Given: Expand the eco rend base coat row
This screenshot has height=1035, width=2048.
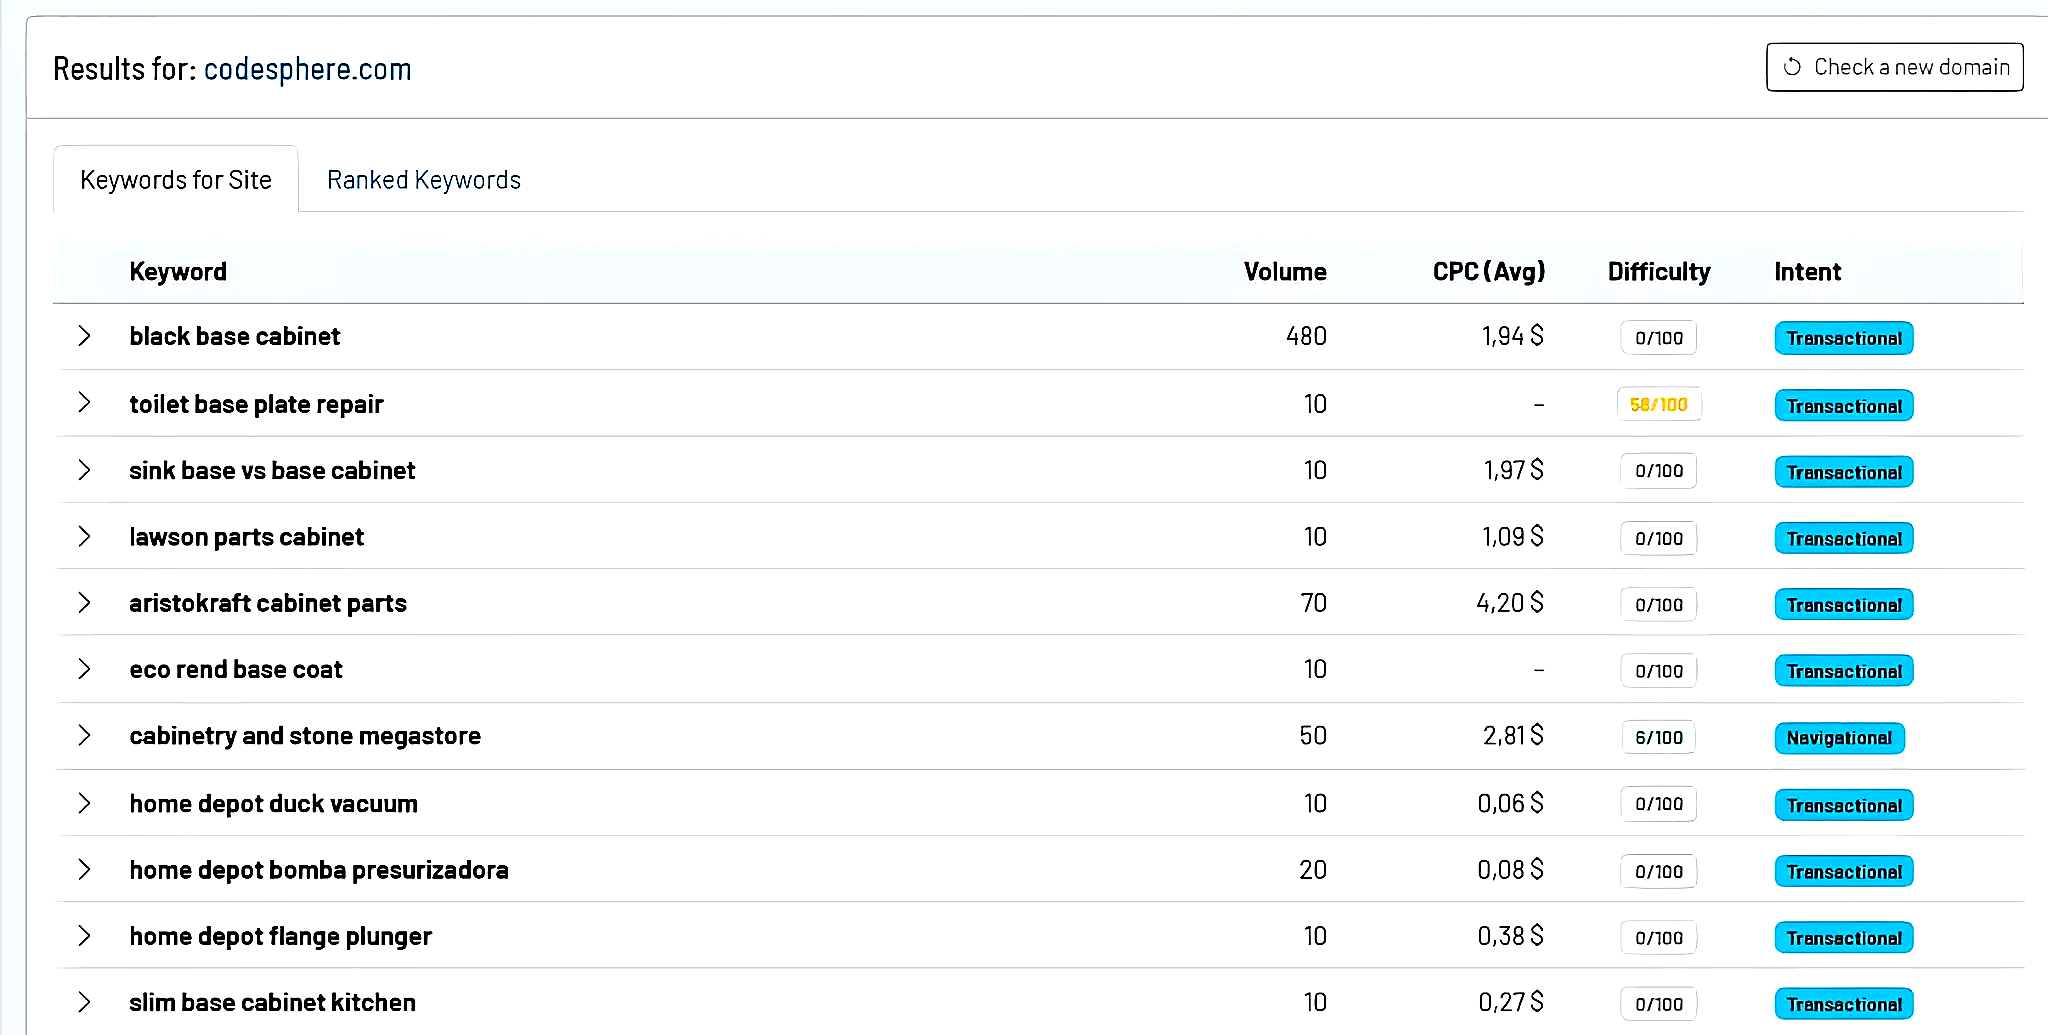Looking at the screenshot, I should point(85,669).
